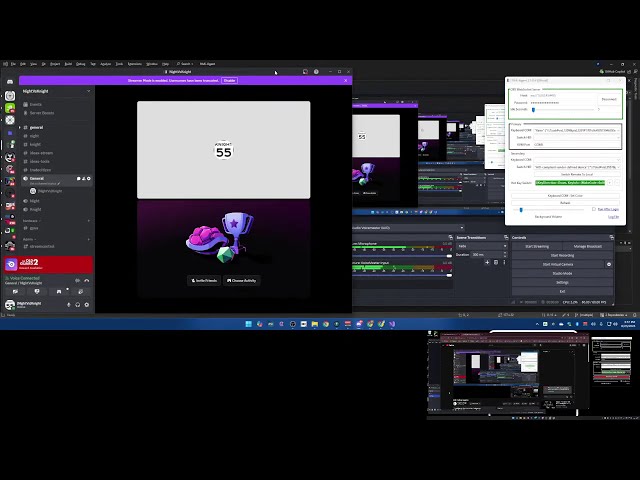Open Primary Switch HID dropdown
Screen dimensions: 640x480
pos(577,138)
